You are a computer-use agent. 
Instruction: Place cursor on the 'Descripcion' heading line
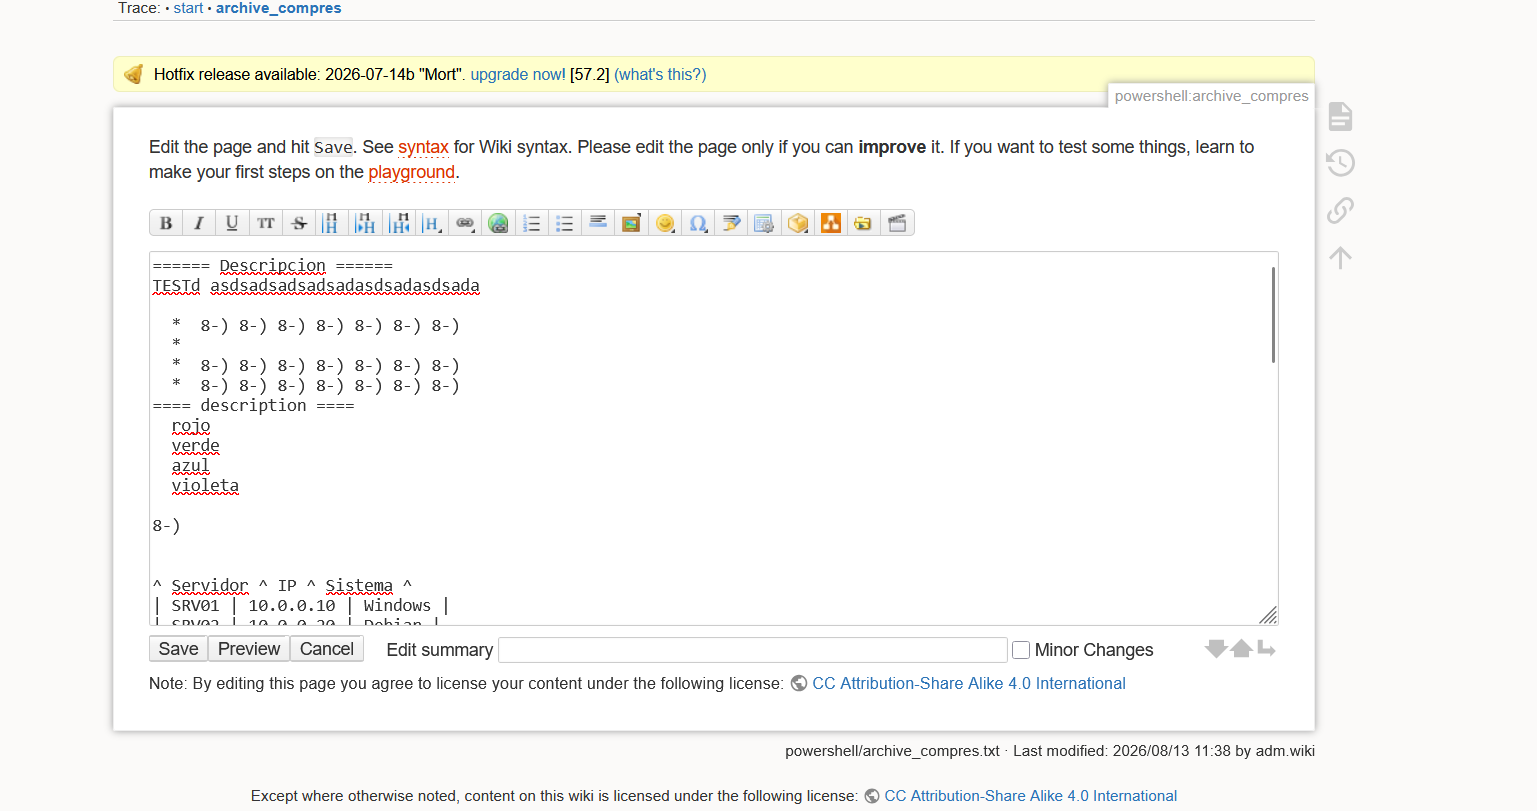point(272,266)
